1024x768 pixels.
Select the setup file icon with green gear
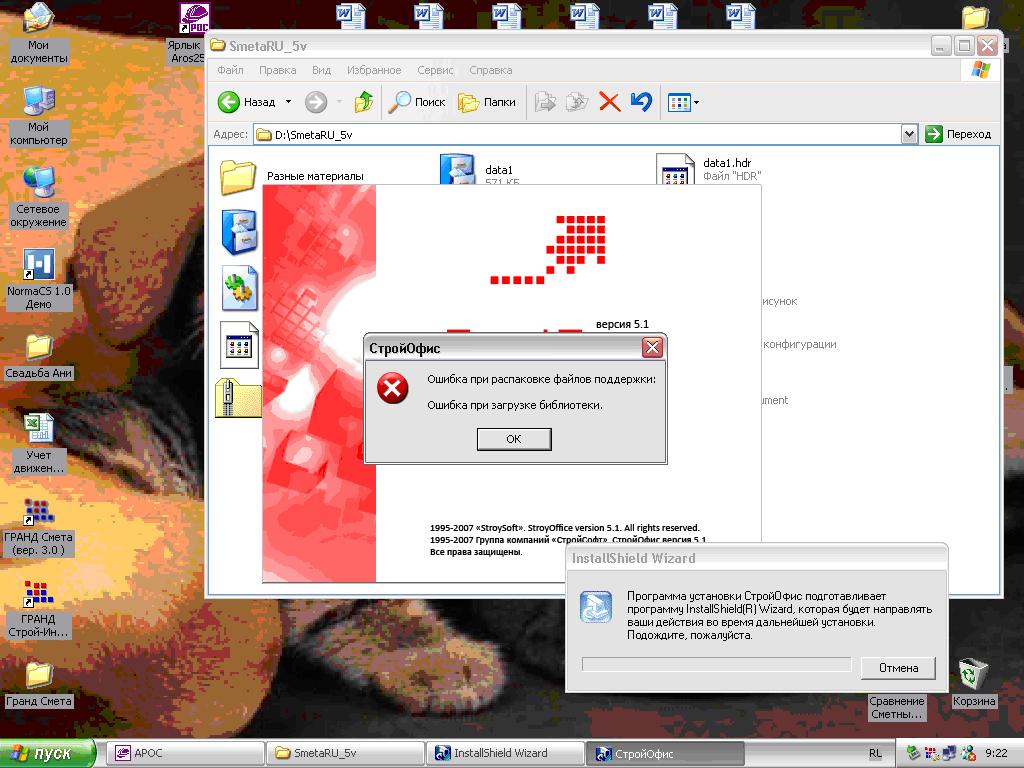239,288
